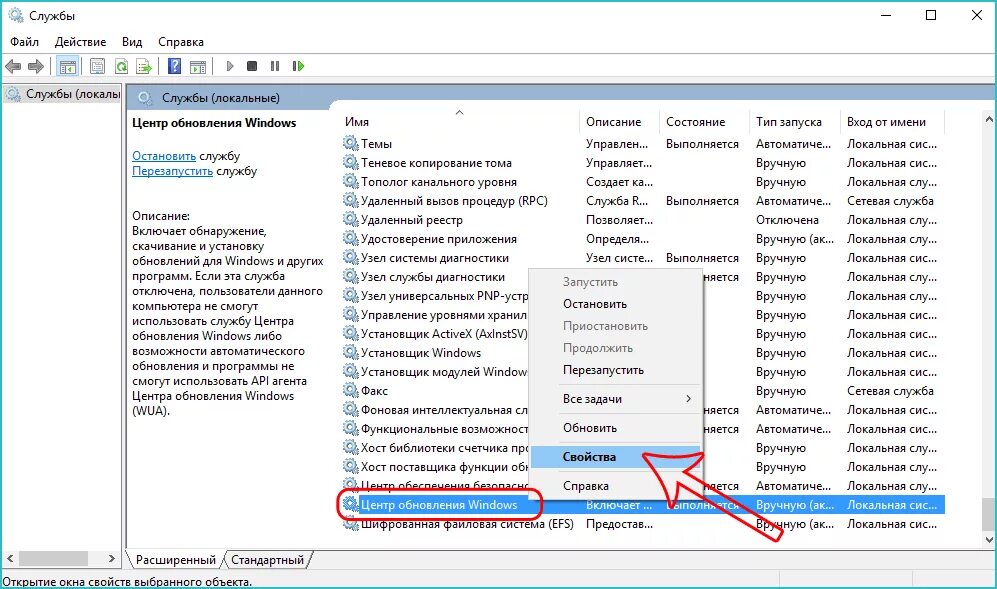This screenshot has height=589, width=997.
Task: Select Управление уровнями хранилища service
Action: (x=444, y=315)
